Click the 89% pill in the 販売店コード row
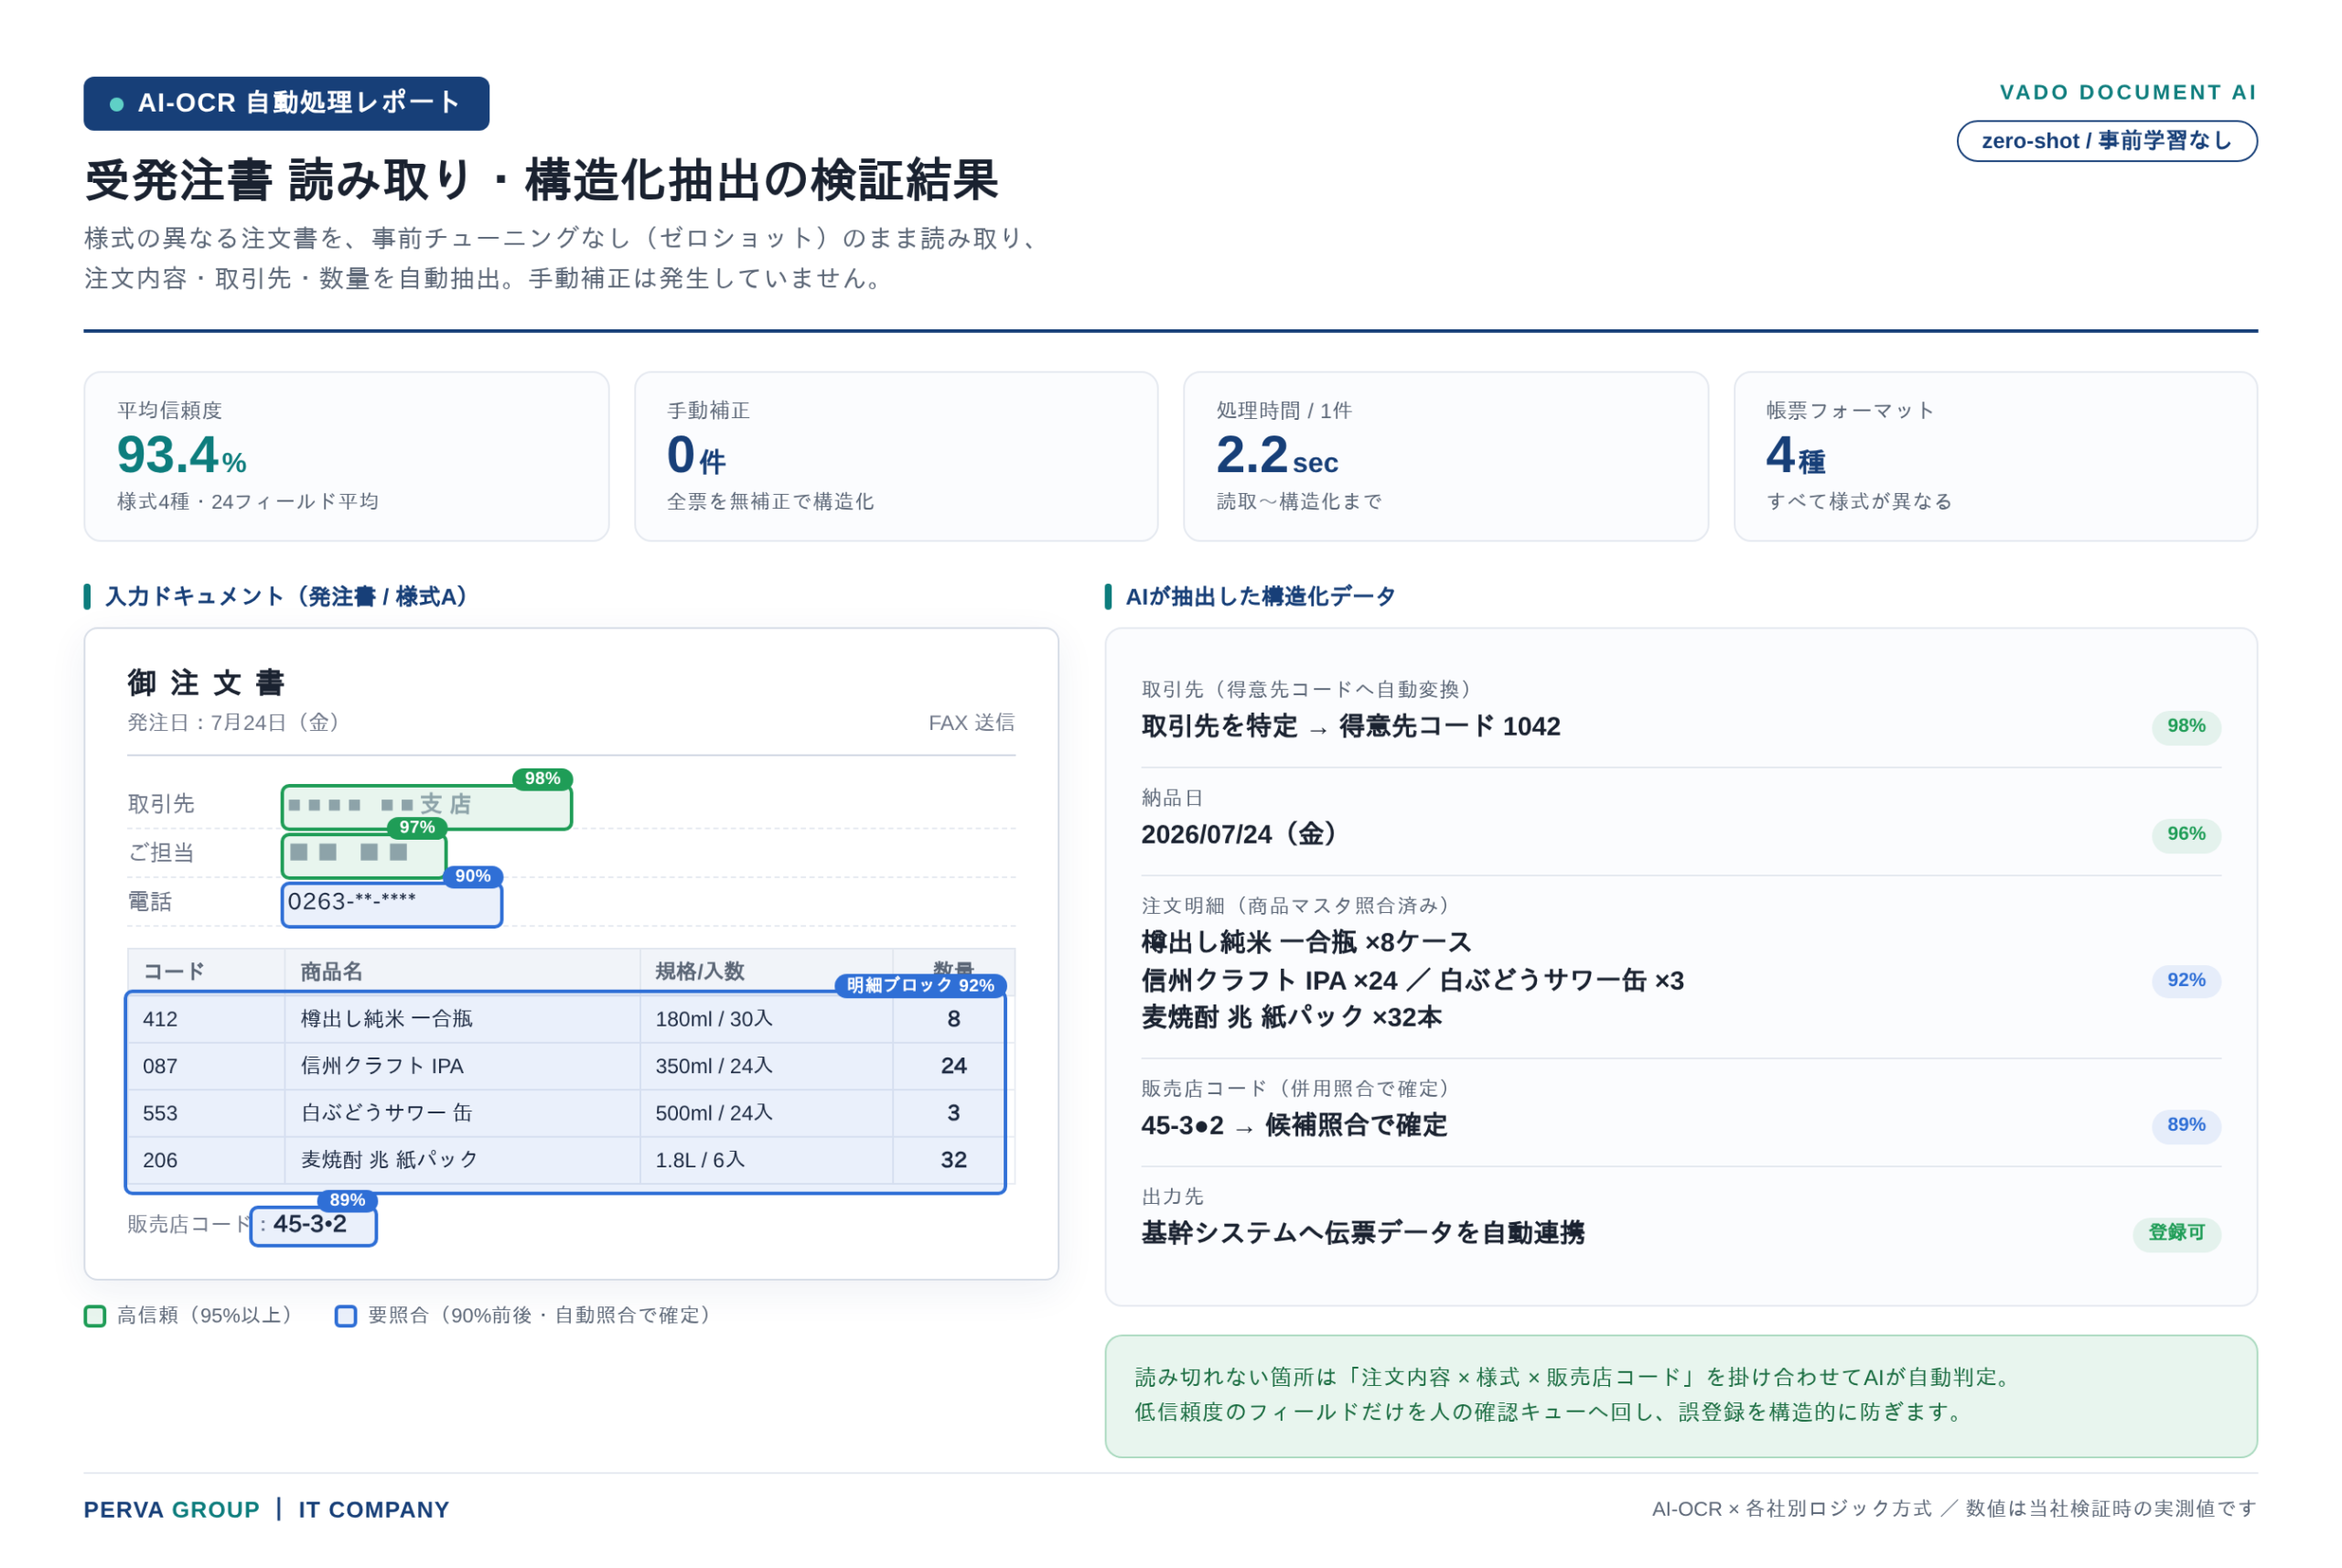 click(2186, 1126)
